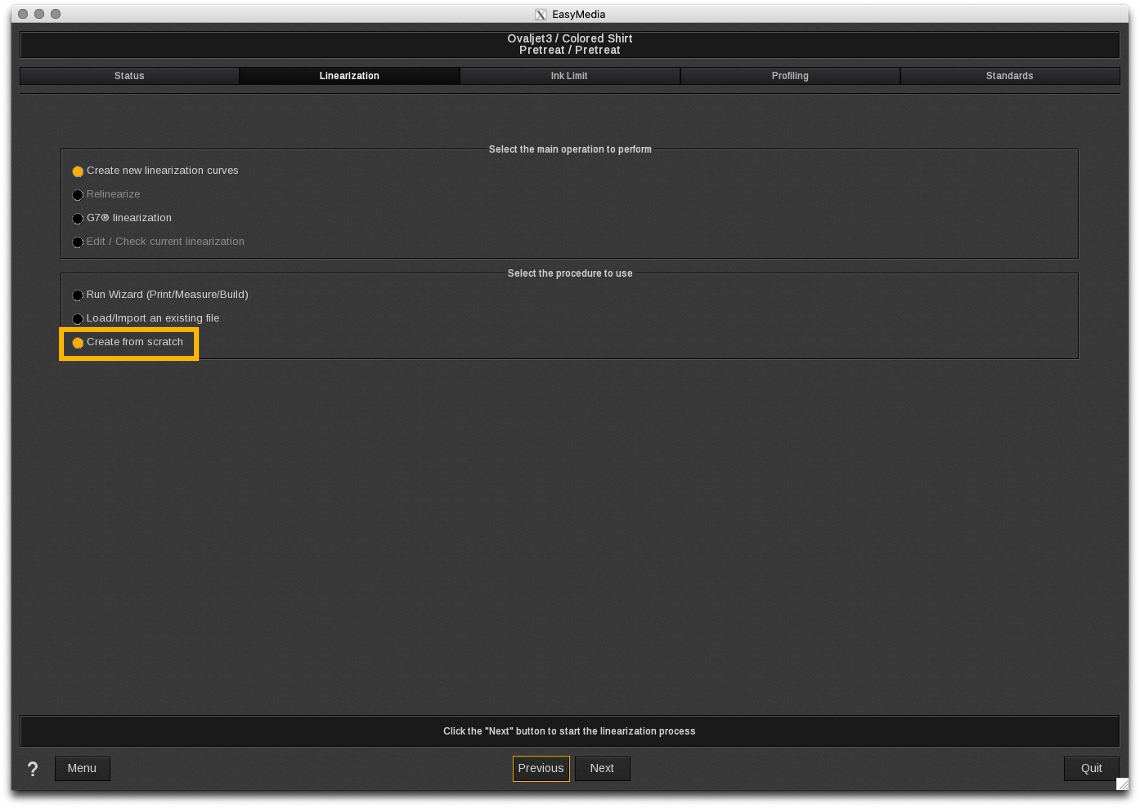1140x808 pixels.
Task: Click the question mark help icon
Action: click(x=32, y=769)
